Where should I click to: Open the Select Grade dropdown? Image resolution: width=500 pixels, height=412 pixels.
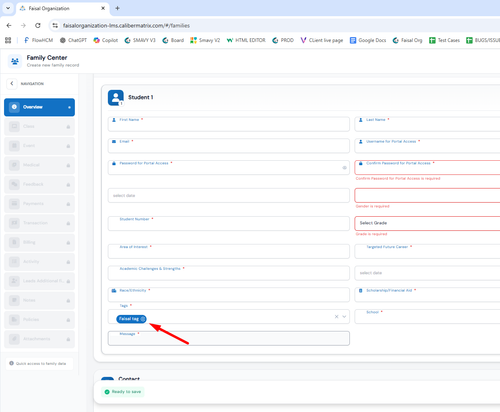(427, 223)
